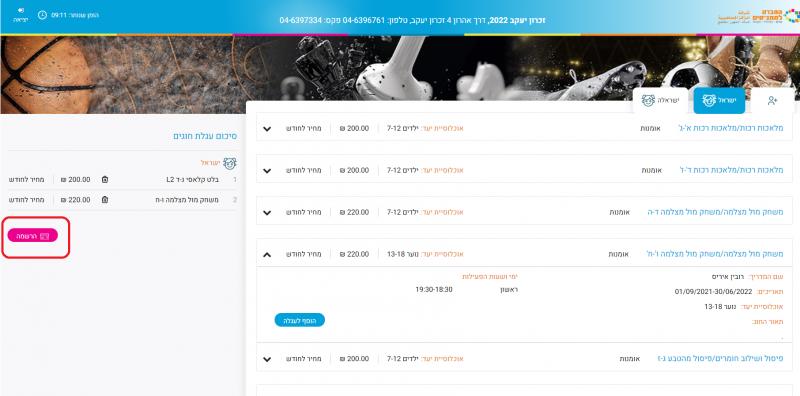Click the logout icon in top-left corner

(x=20, y=10)
